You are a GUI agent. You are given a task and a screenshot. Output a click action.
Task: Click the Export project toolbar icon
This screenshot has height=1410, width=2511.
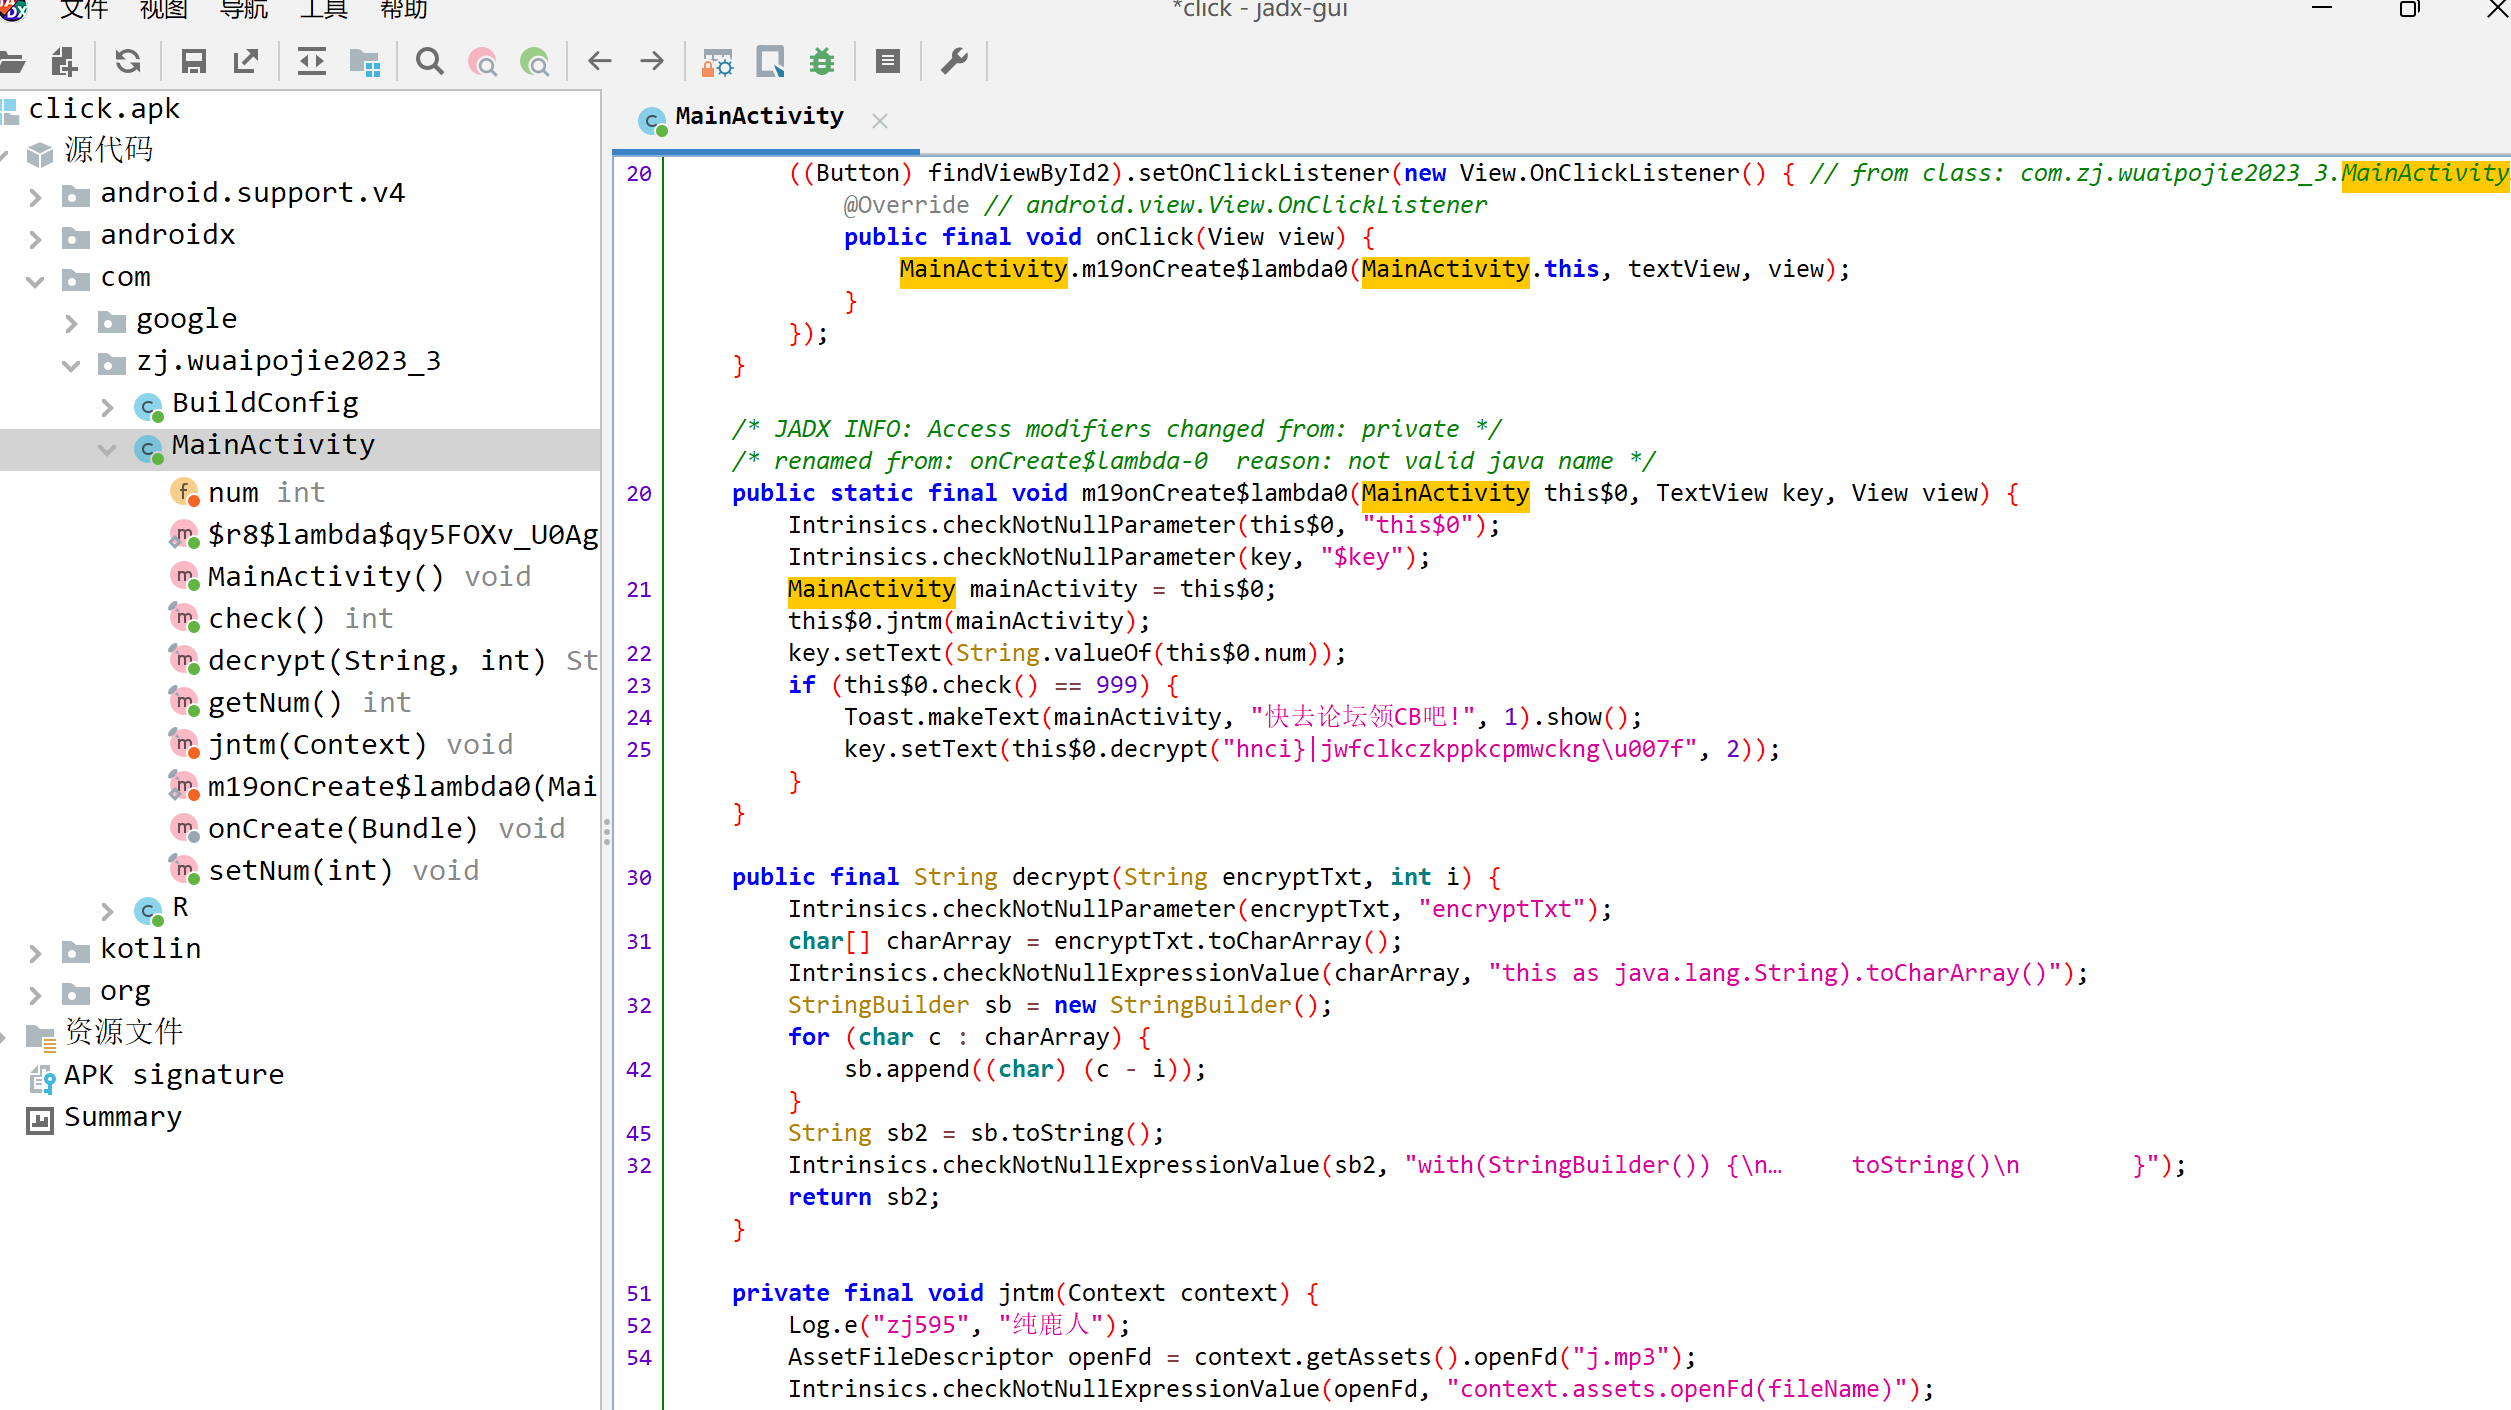click(x=246, y=62)
